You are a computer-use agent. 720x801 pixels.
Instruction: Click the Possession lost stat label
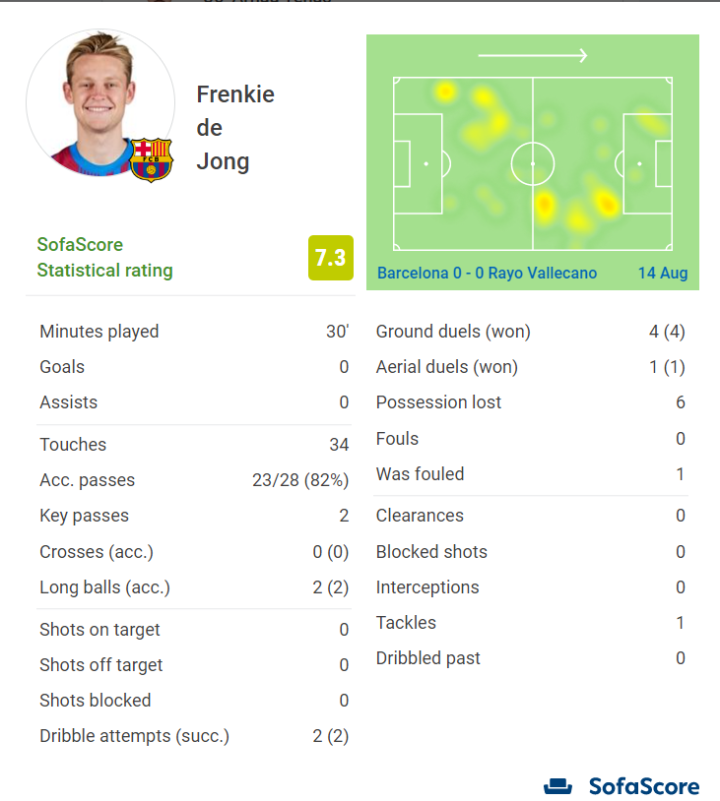click(x=439, y=403)
